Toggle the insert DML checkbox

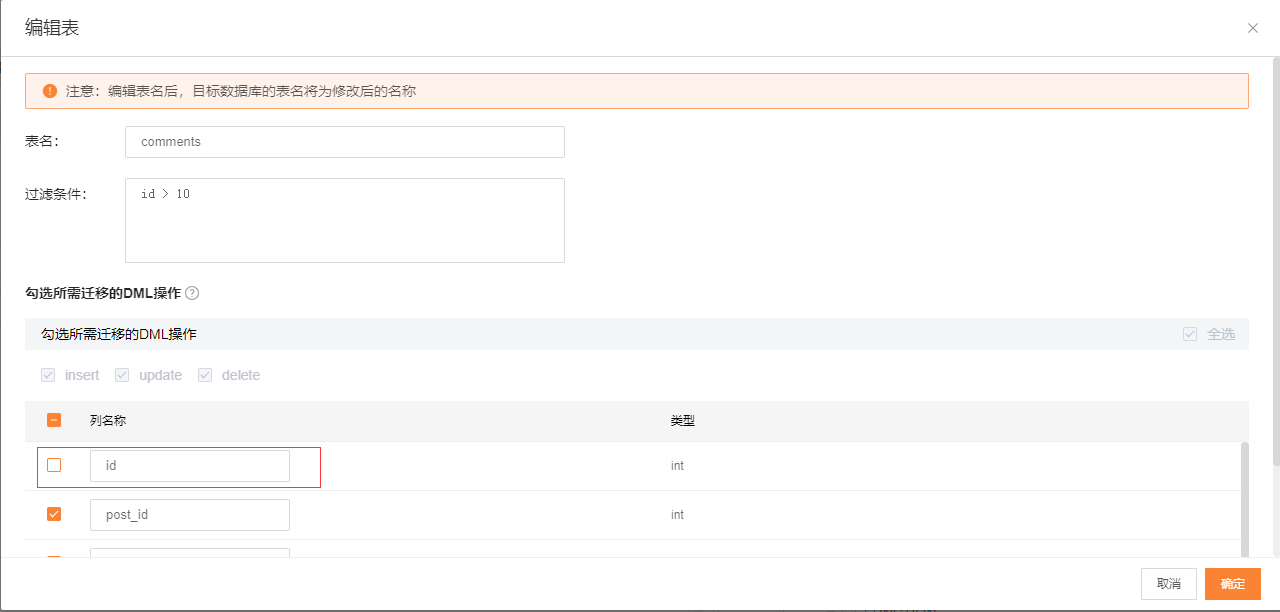48,375
